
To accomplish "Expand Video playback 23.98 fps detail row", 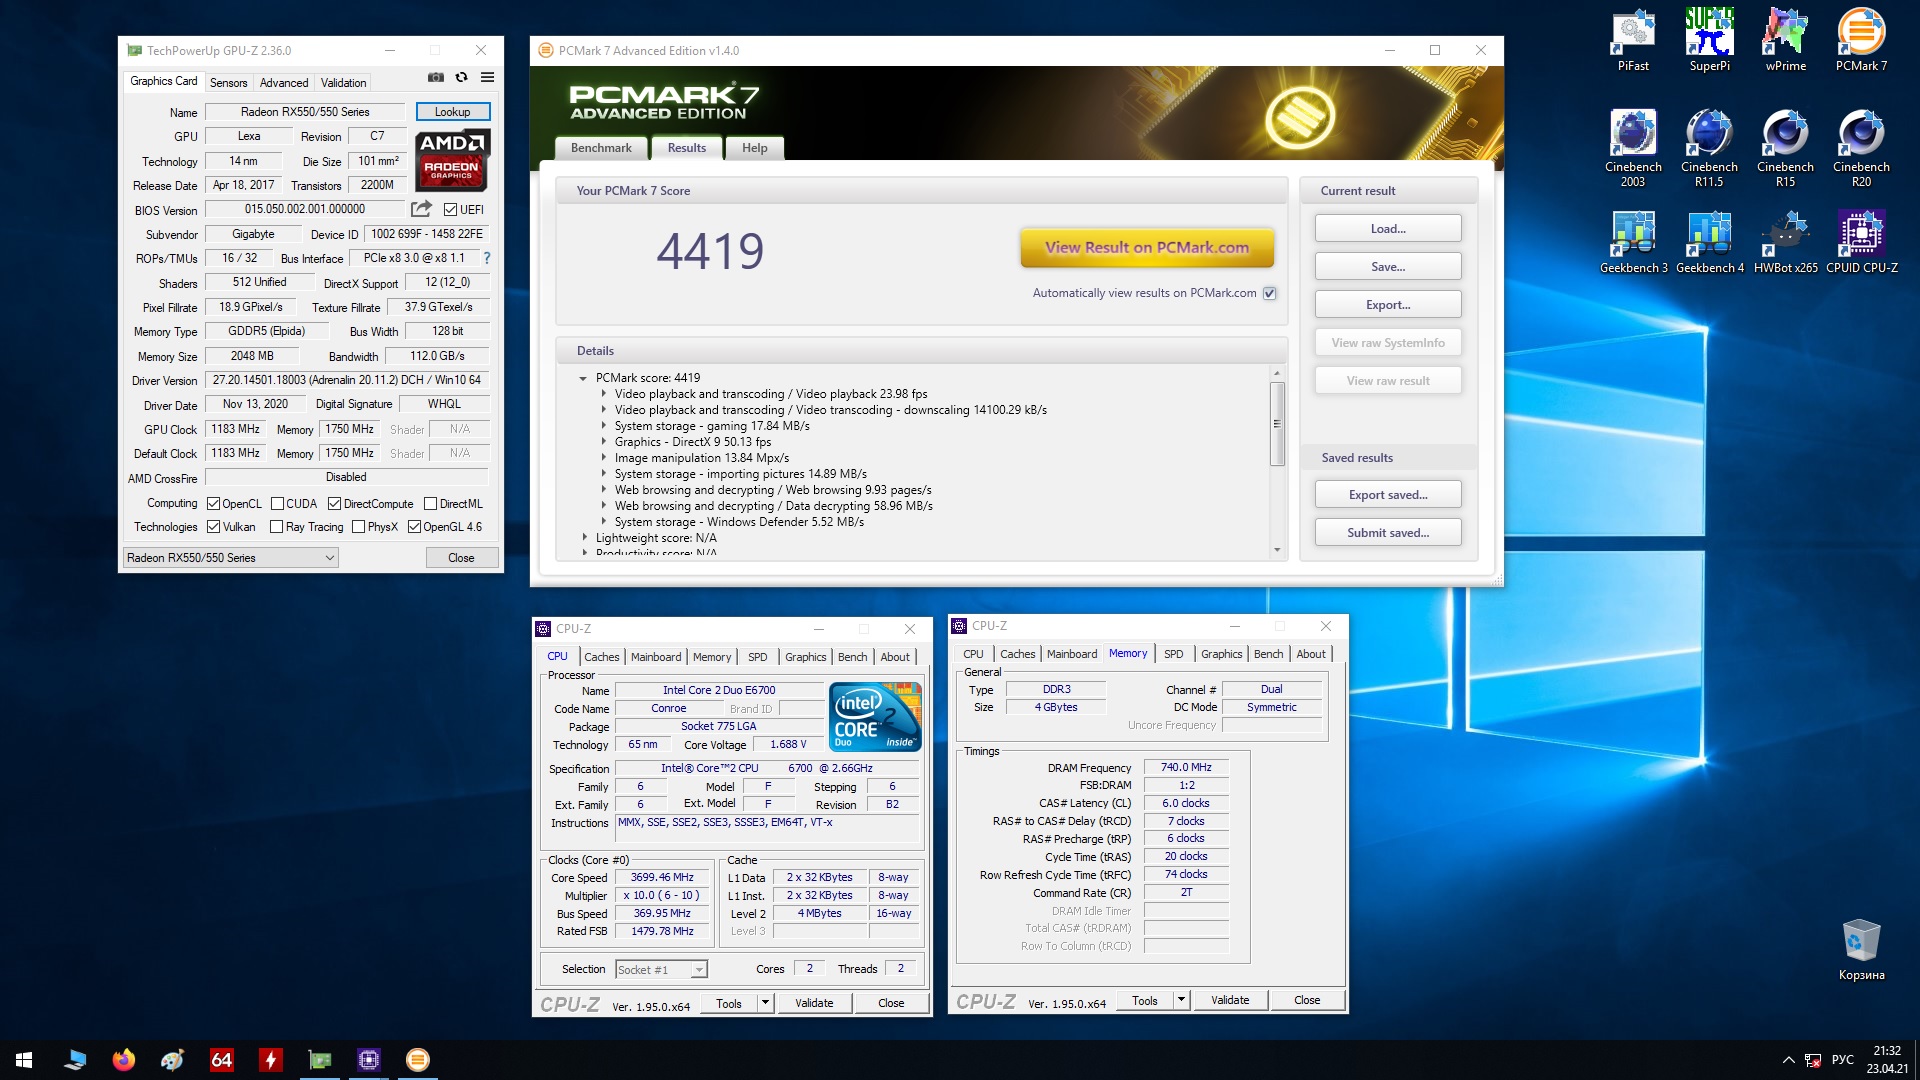I will click(603, 394).
